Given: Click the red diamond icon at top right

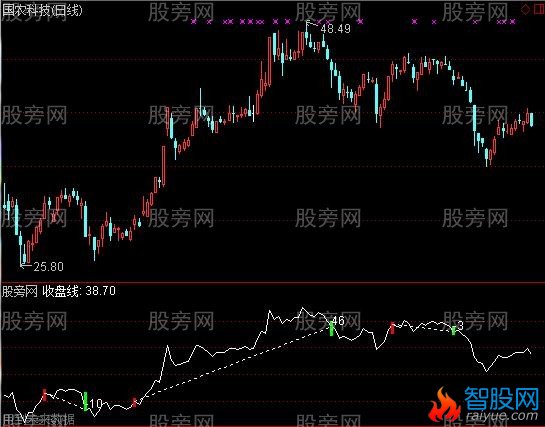Looking at the screenshot, I should pyautogui.click(x=525, y=10).
